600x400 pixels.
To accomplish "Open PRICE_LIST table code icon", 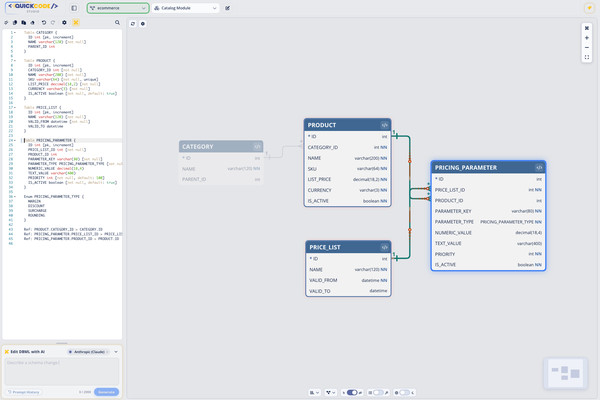I will (x=384, y=247).
